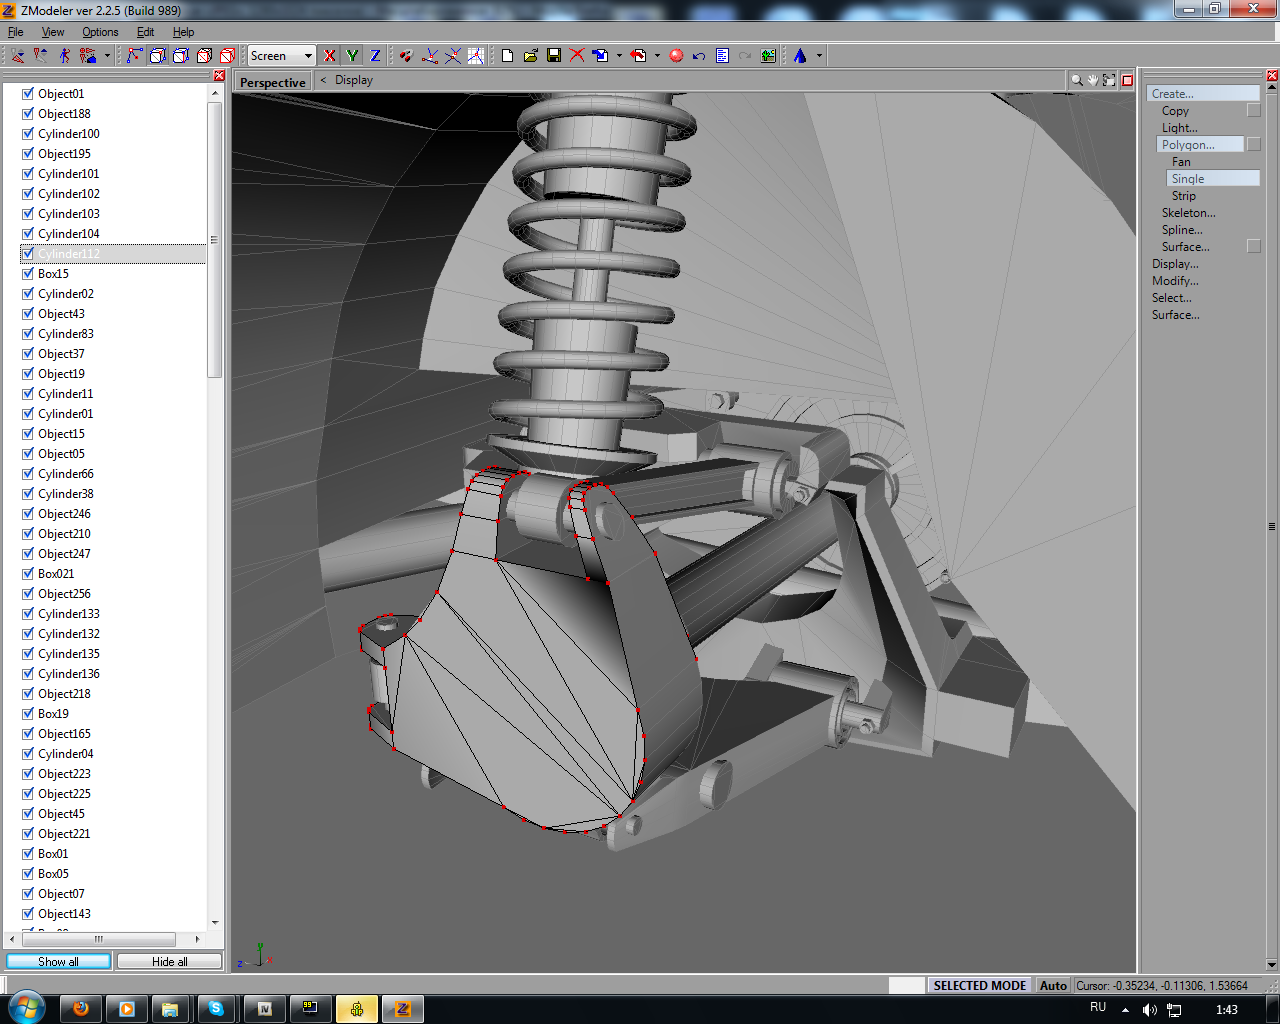
Task: Click the Hide all button
Action: 169,961
